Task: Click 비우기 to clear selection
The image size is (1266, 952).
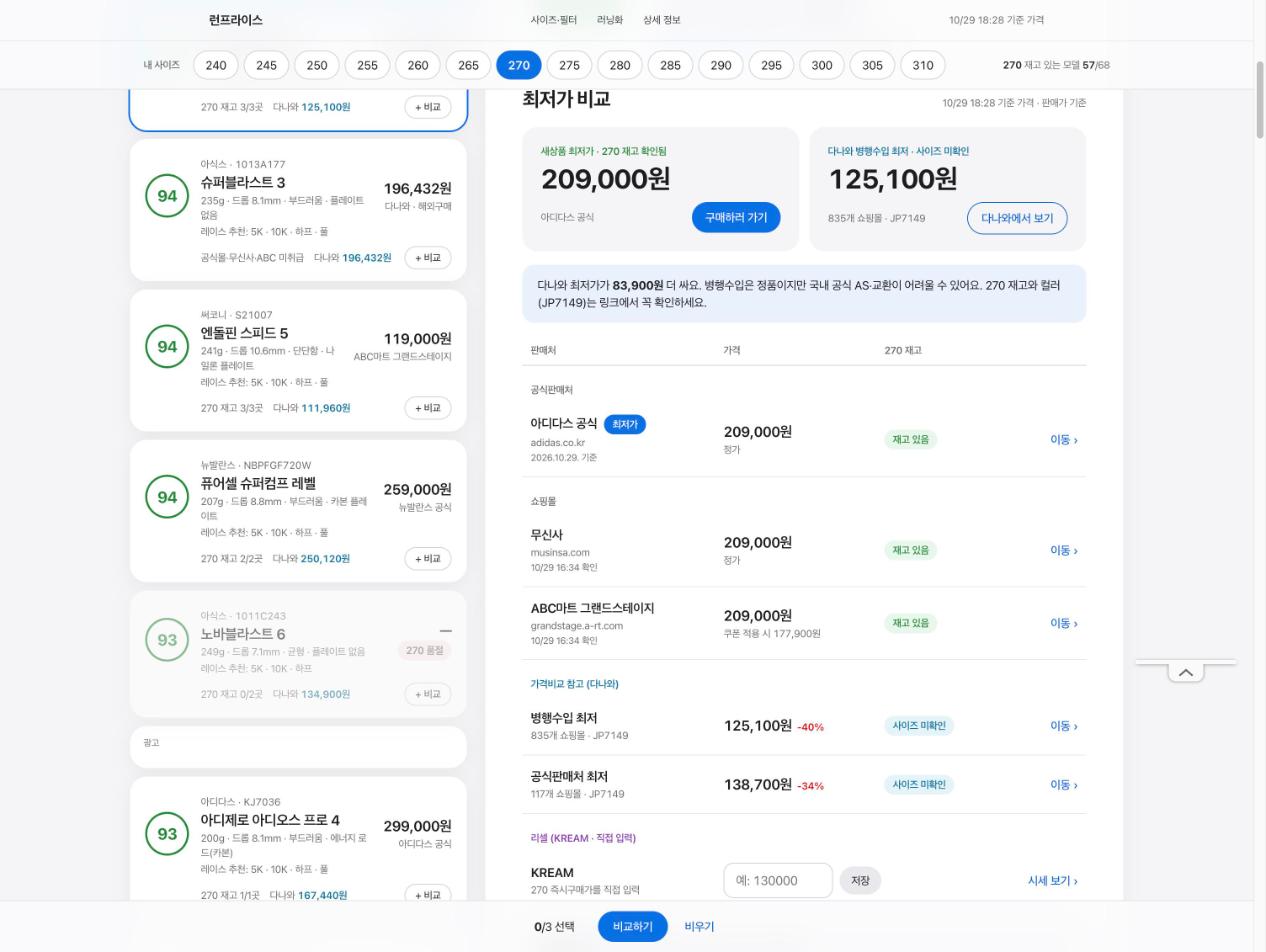Action: click(700, 927)
